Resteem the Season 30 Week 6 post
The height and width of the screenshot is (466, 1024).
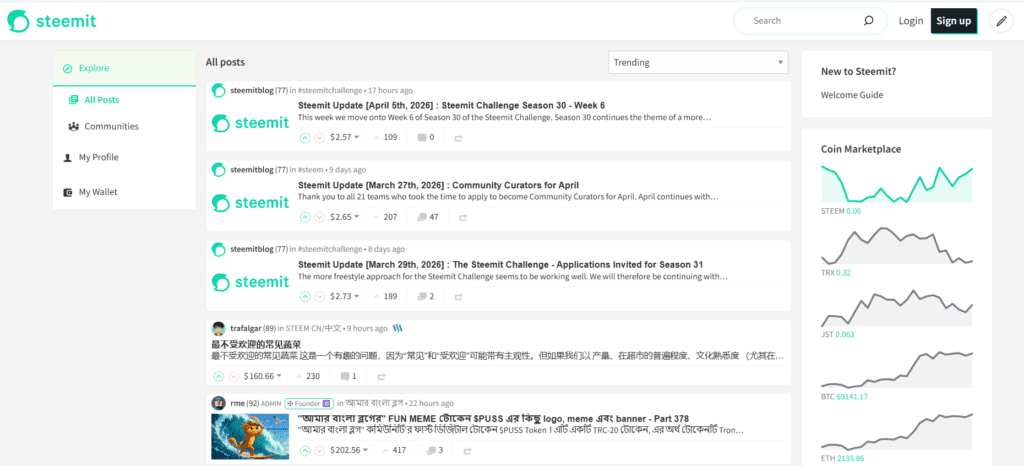(x=458, y=138)
